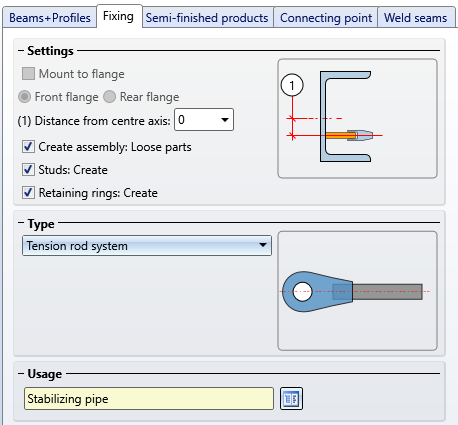Open the Connecting point tab
The image size is (458, 425).
(326, 18)
